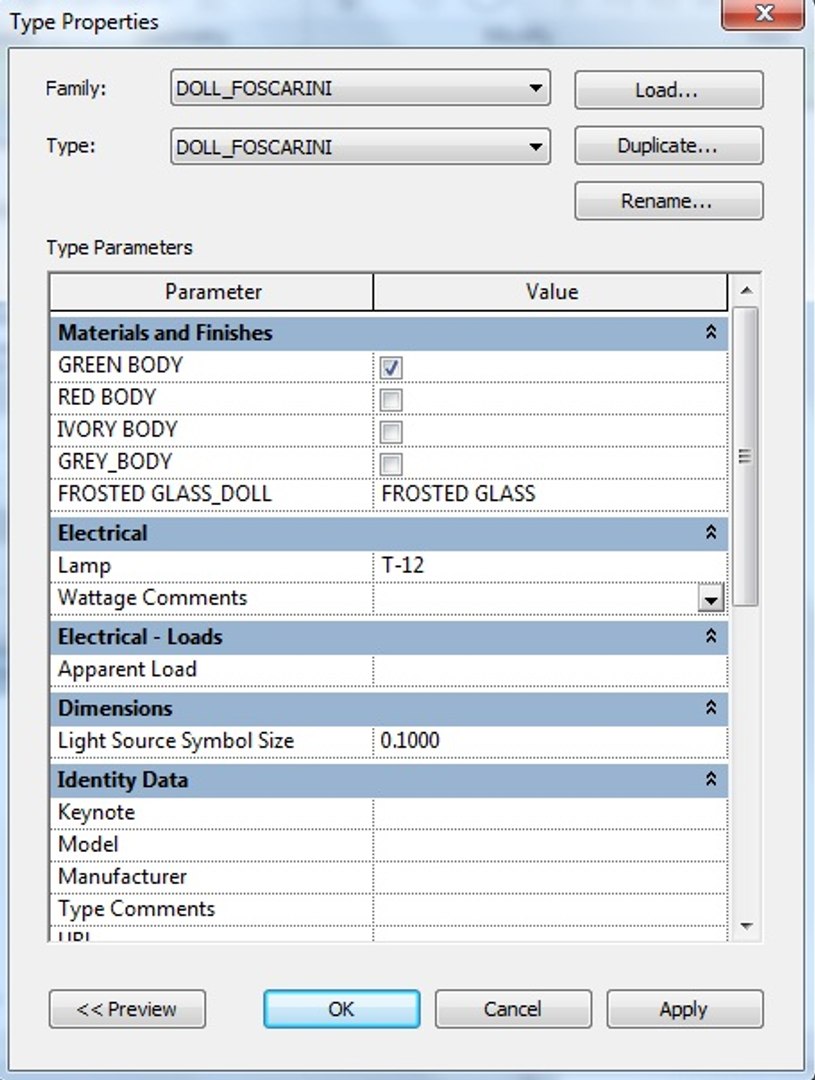Select the Wattage Comments parameter name
The image size is (815, 1080).
152,598
